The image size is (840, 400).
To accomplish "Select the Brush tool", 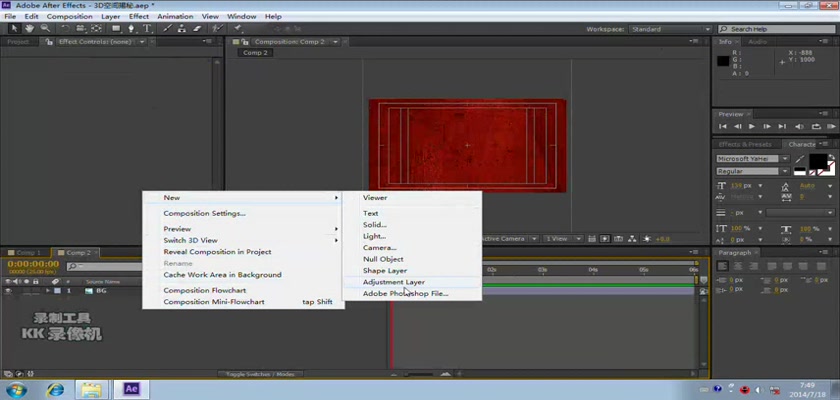I will pos(167,29).
